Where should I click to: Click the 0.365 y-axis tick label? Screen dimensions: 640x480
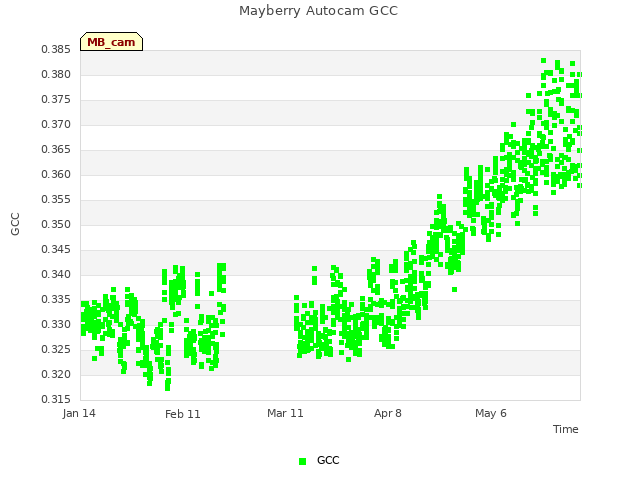point(56,149)
